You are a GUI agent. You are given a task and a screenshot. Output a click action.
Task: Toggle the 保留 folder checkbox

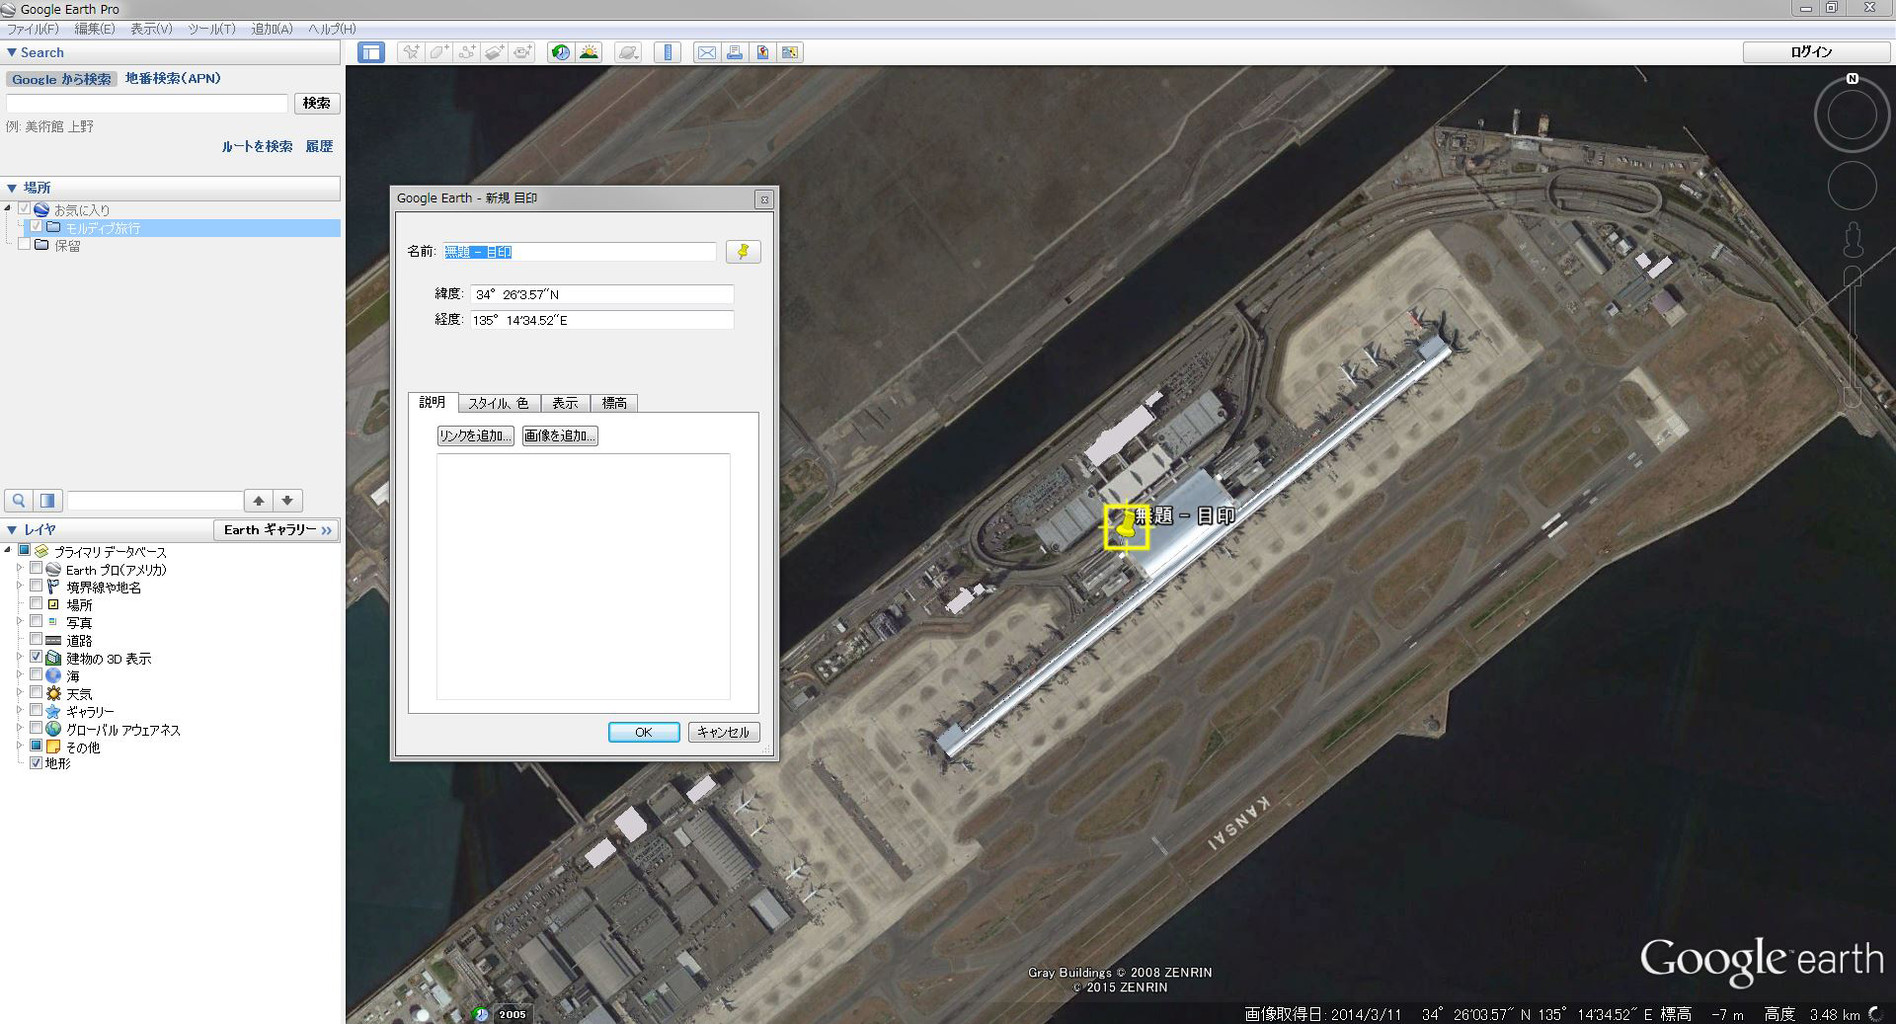24,244
